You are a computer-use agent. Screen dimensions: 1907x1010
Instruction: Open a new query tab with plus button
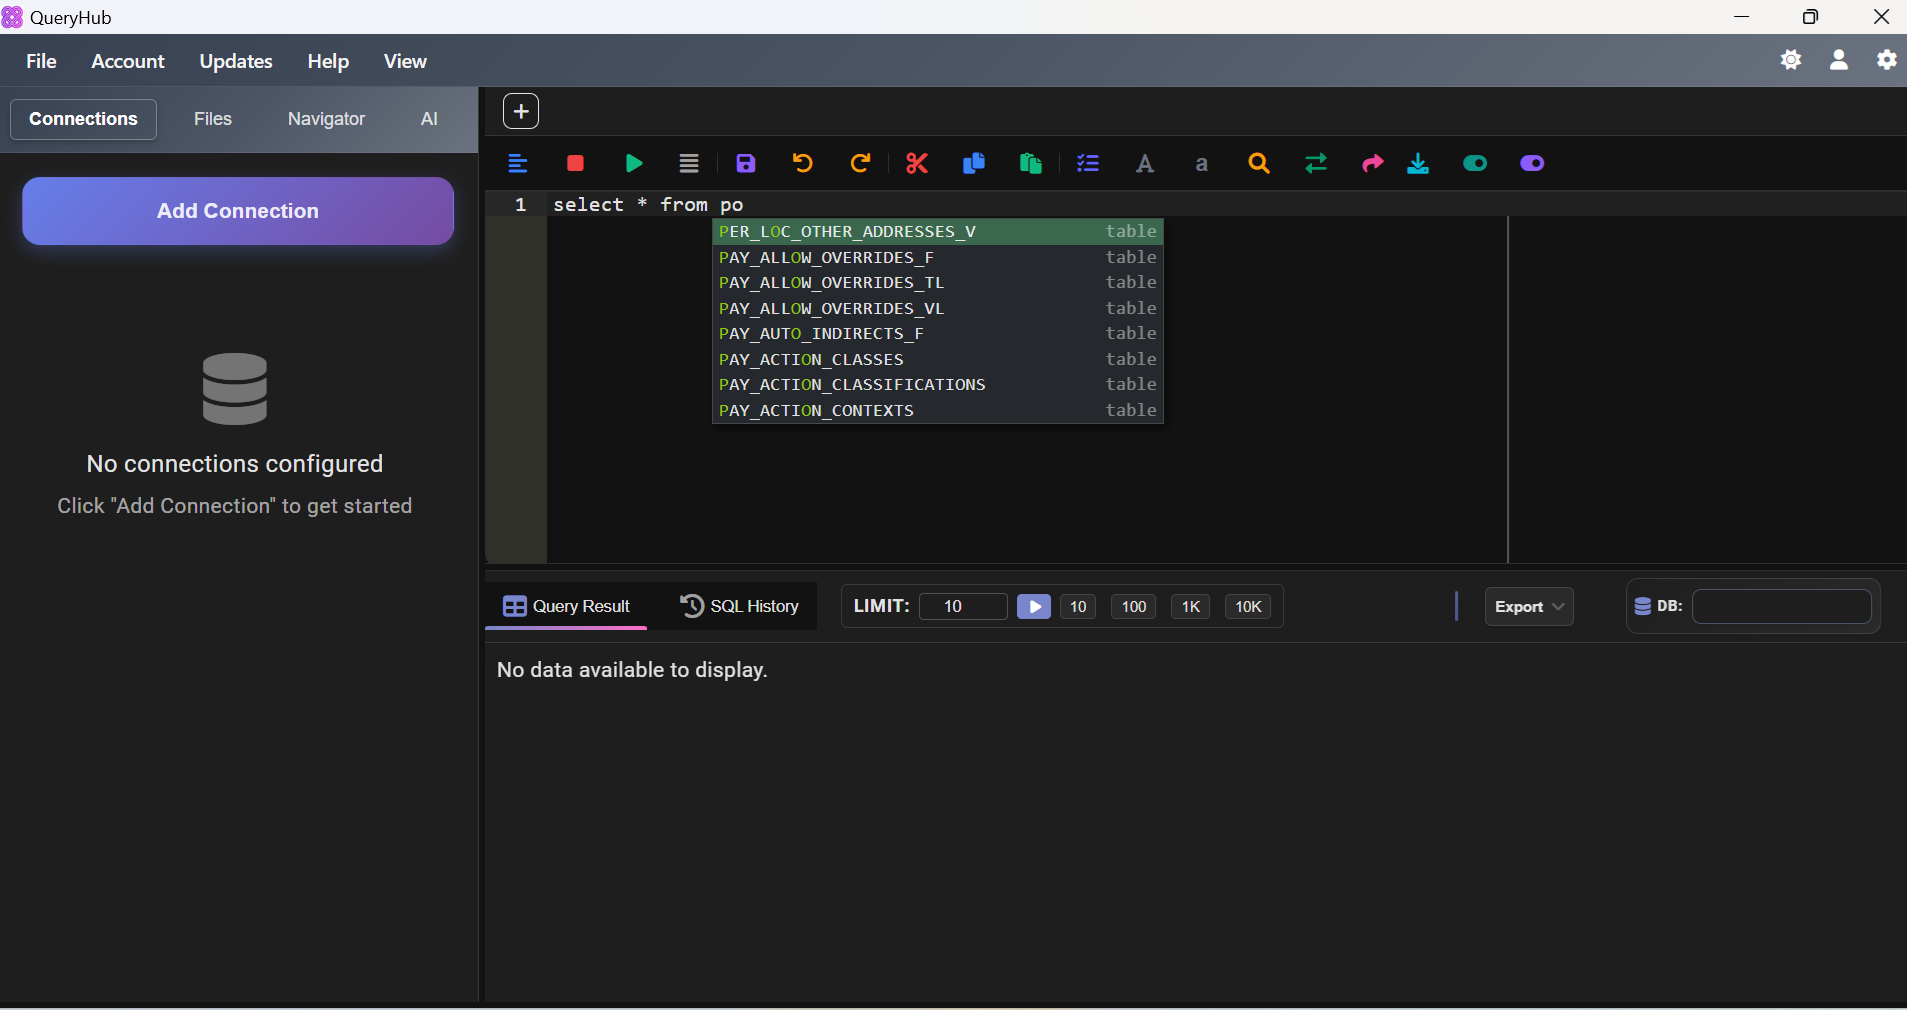point(521,112)
